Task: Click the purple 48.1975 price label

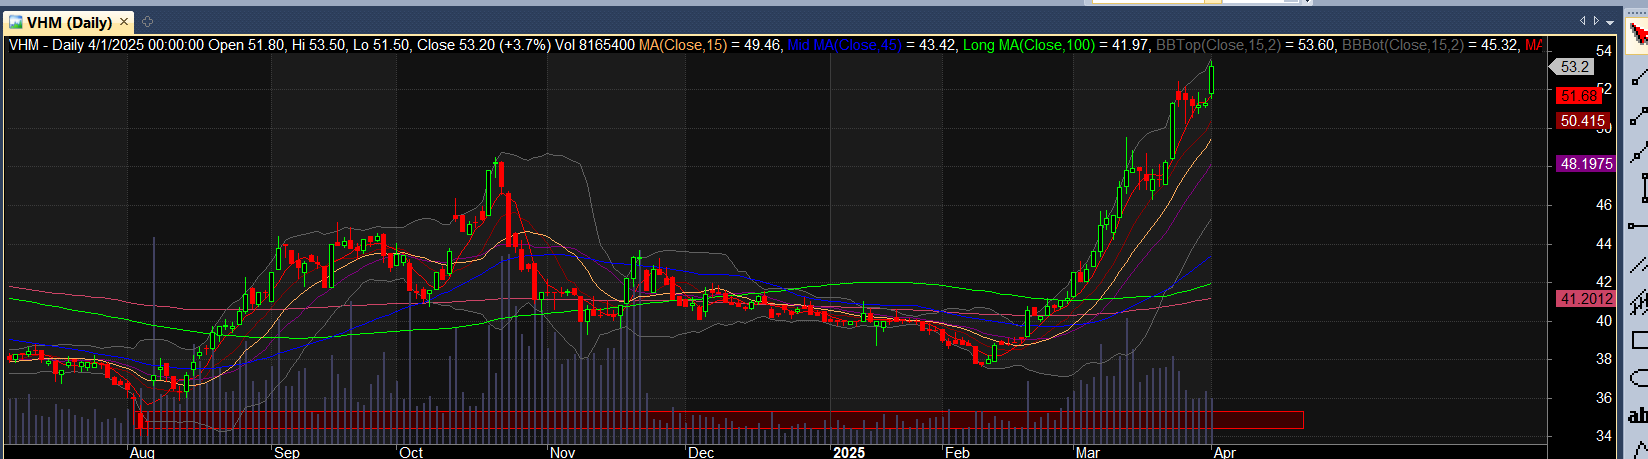Action: pyautogui.click(x=1585, y=164)
